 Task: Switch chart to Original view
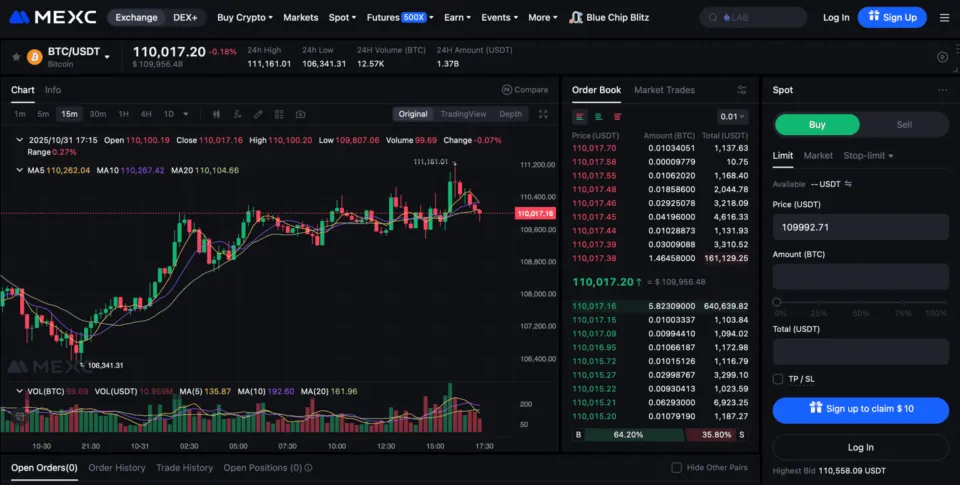pos(413,114)
